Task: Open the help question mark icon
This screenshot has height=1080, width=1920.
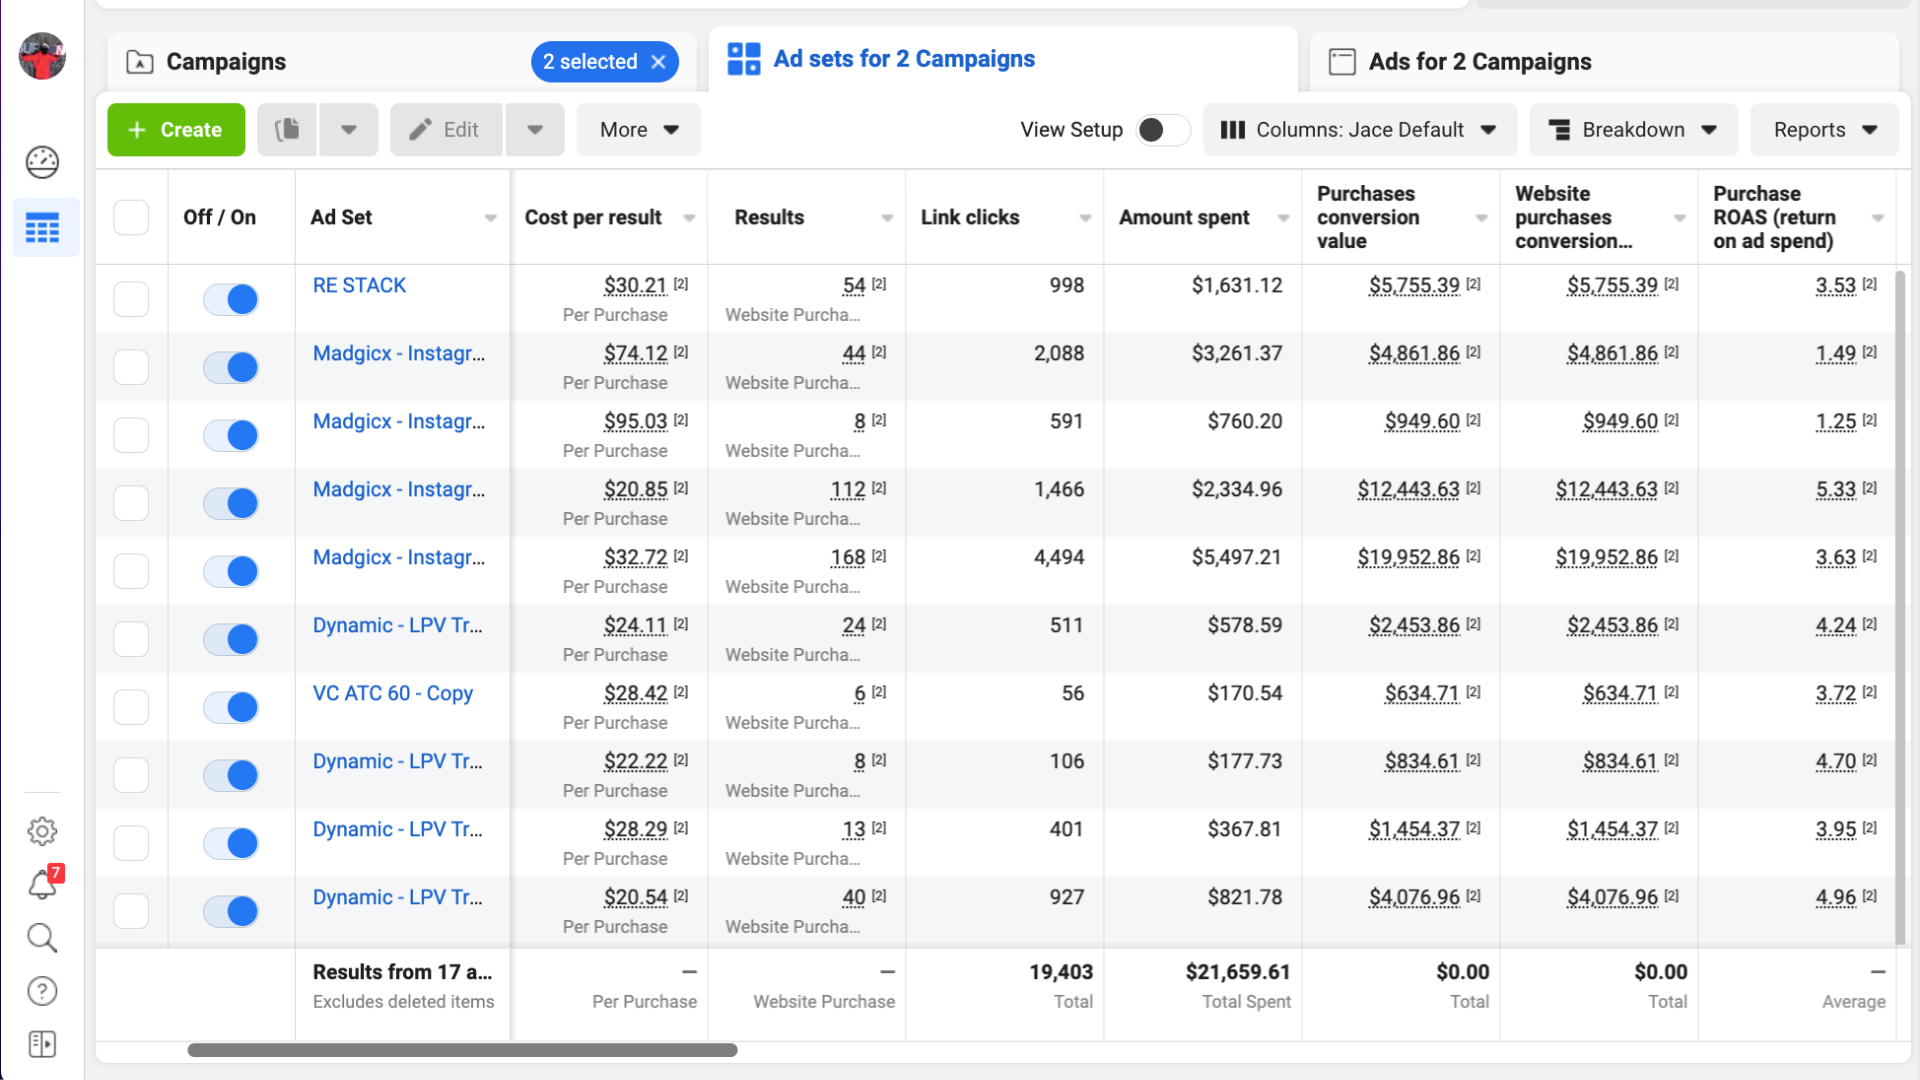Action: point(42,991)
